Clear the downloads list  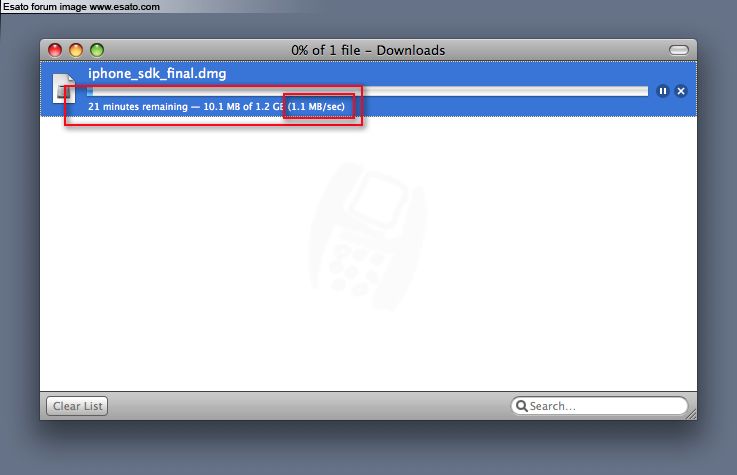pyautogui.click(x=77, y=406)
